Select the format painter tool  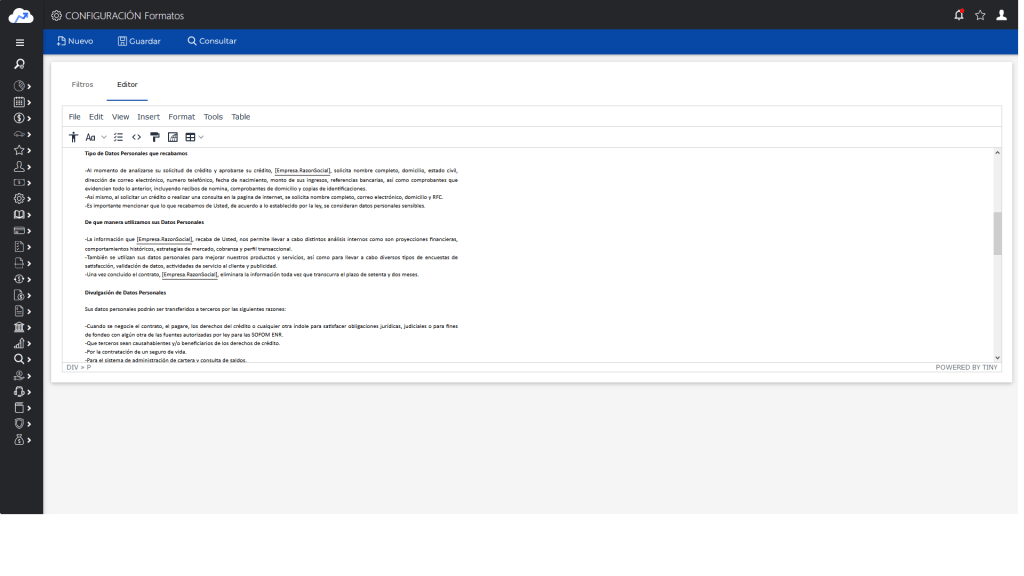pyautogui.click(x=155, y=137)
